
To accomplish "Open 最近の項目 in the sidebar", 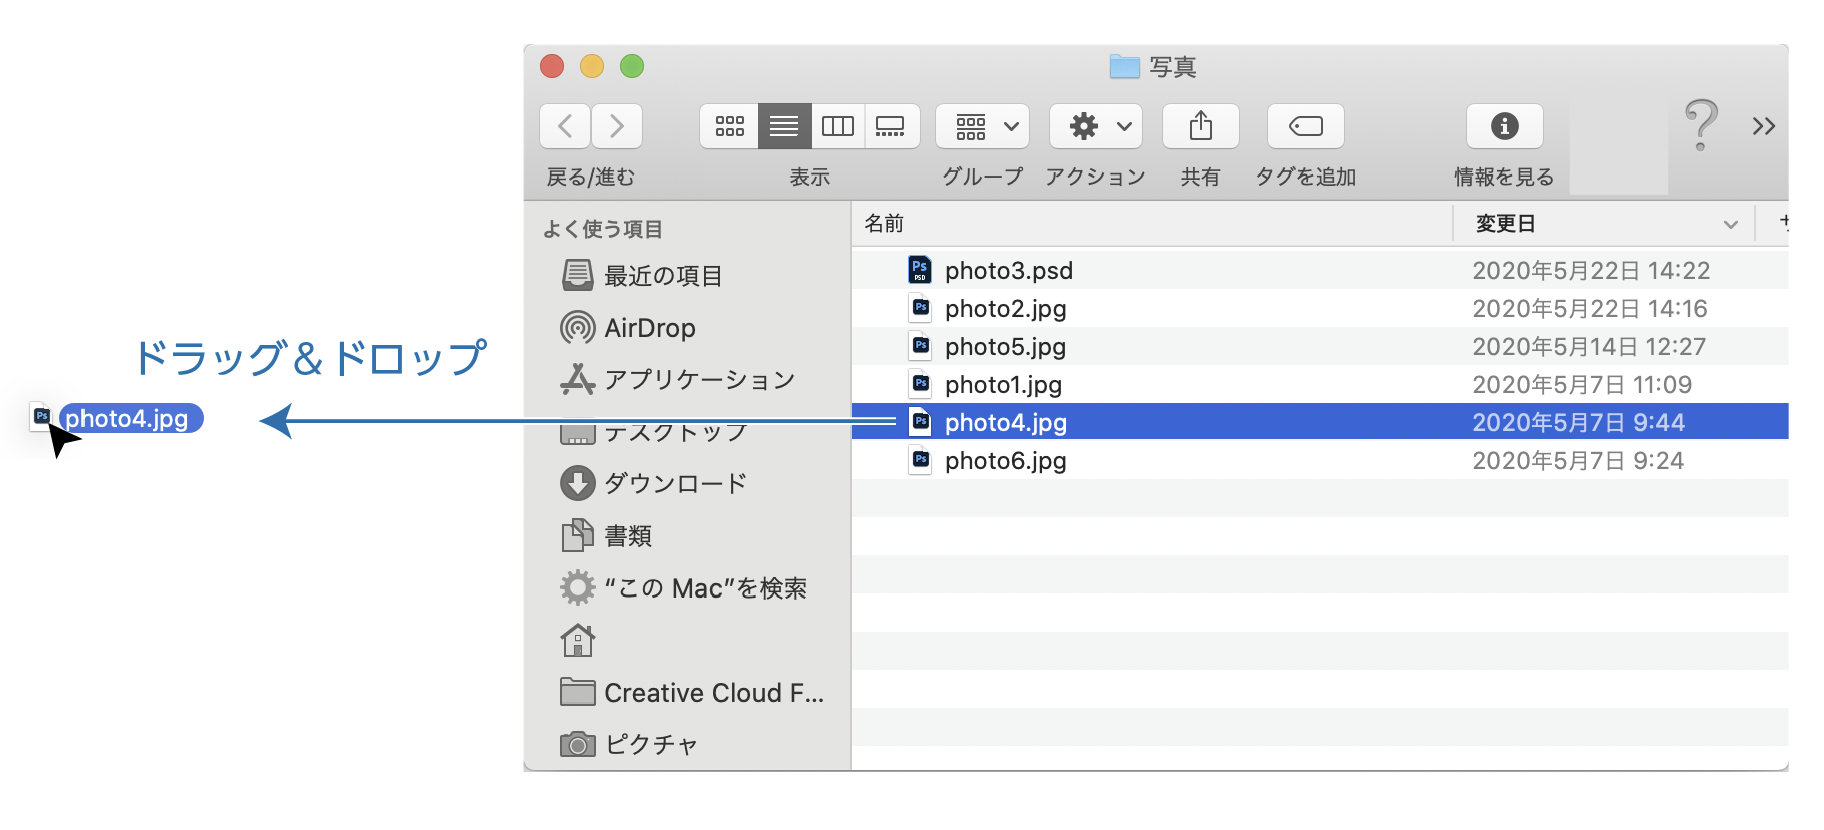I will [642, 275].
